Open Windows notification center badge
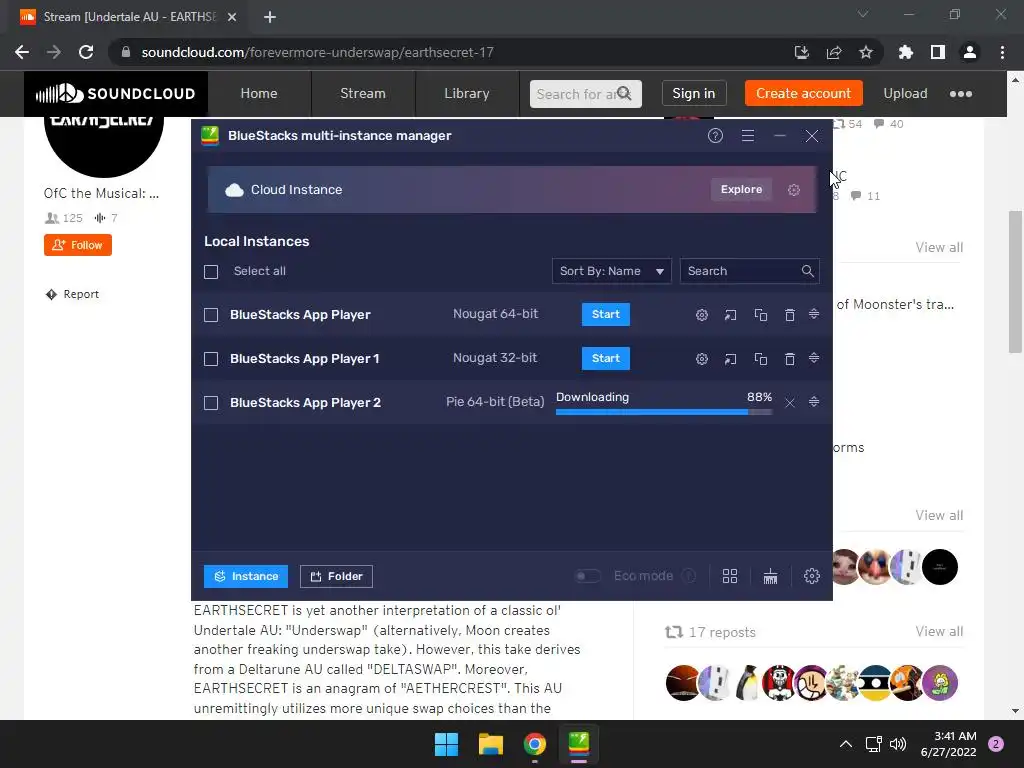 tap(996, 744)
